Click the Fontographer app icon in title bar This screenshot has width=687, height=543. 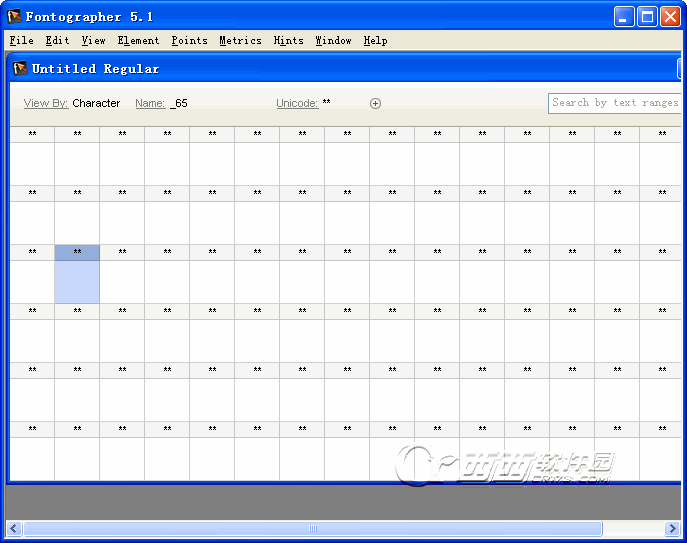14,17
